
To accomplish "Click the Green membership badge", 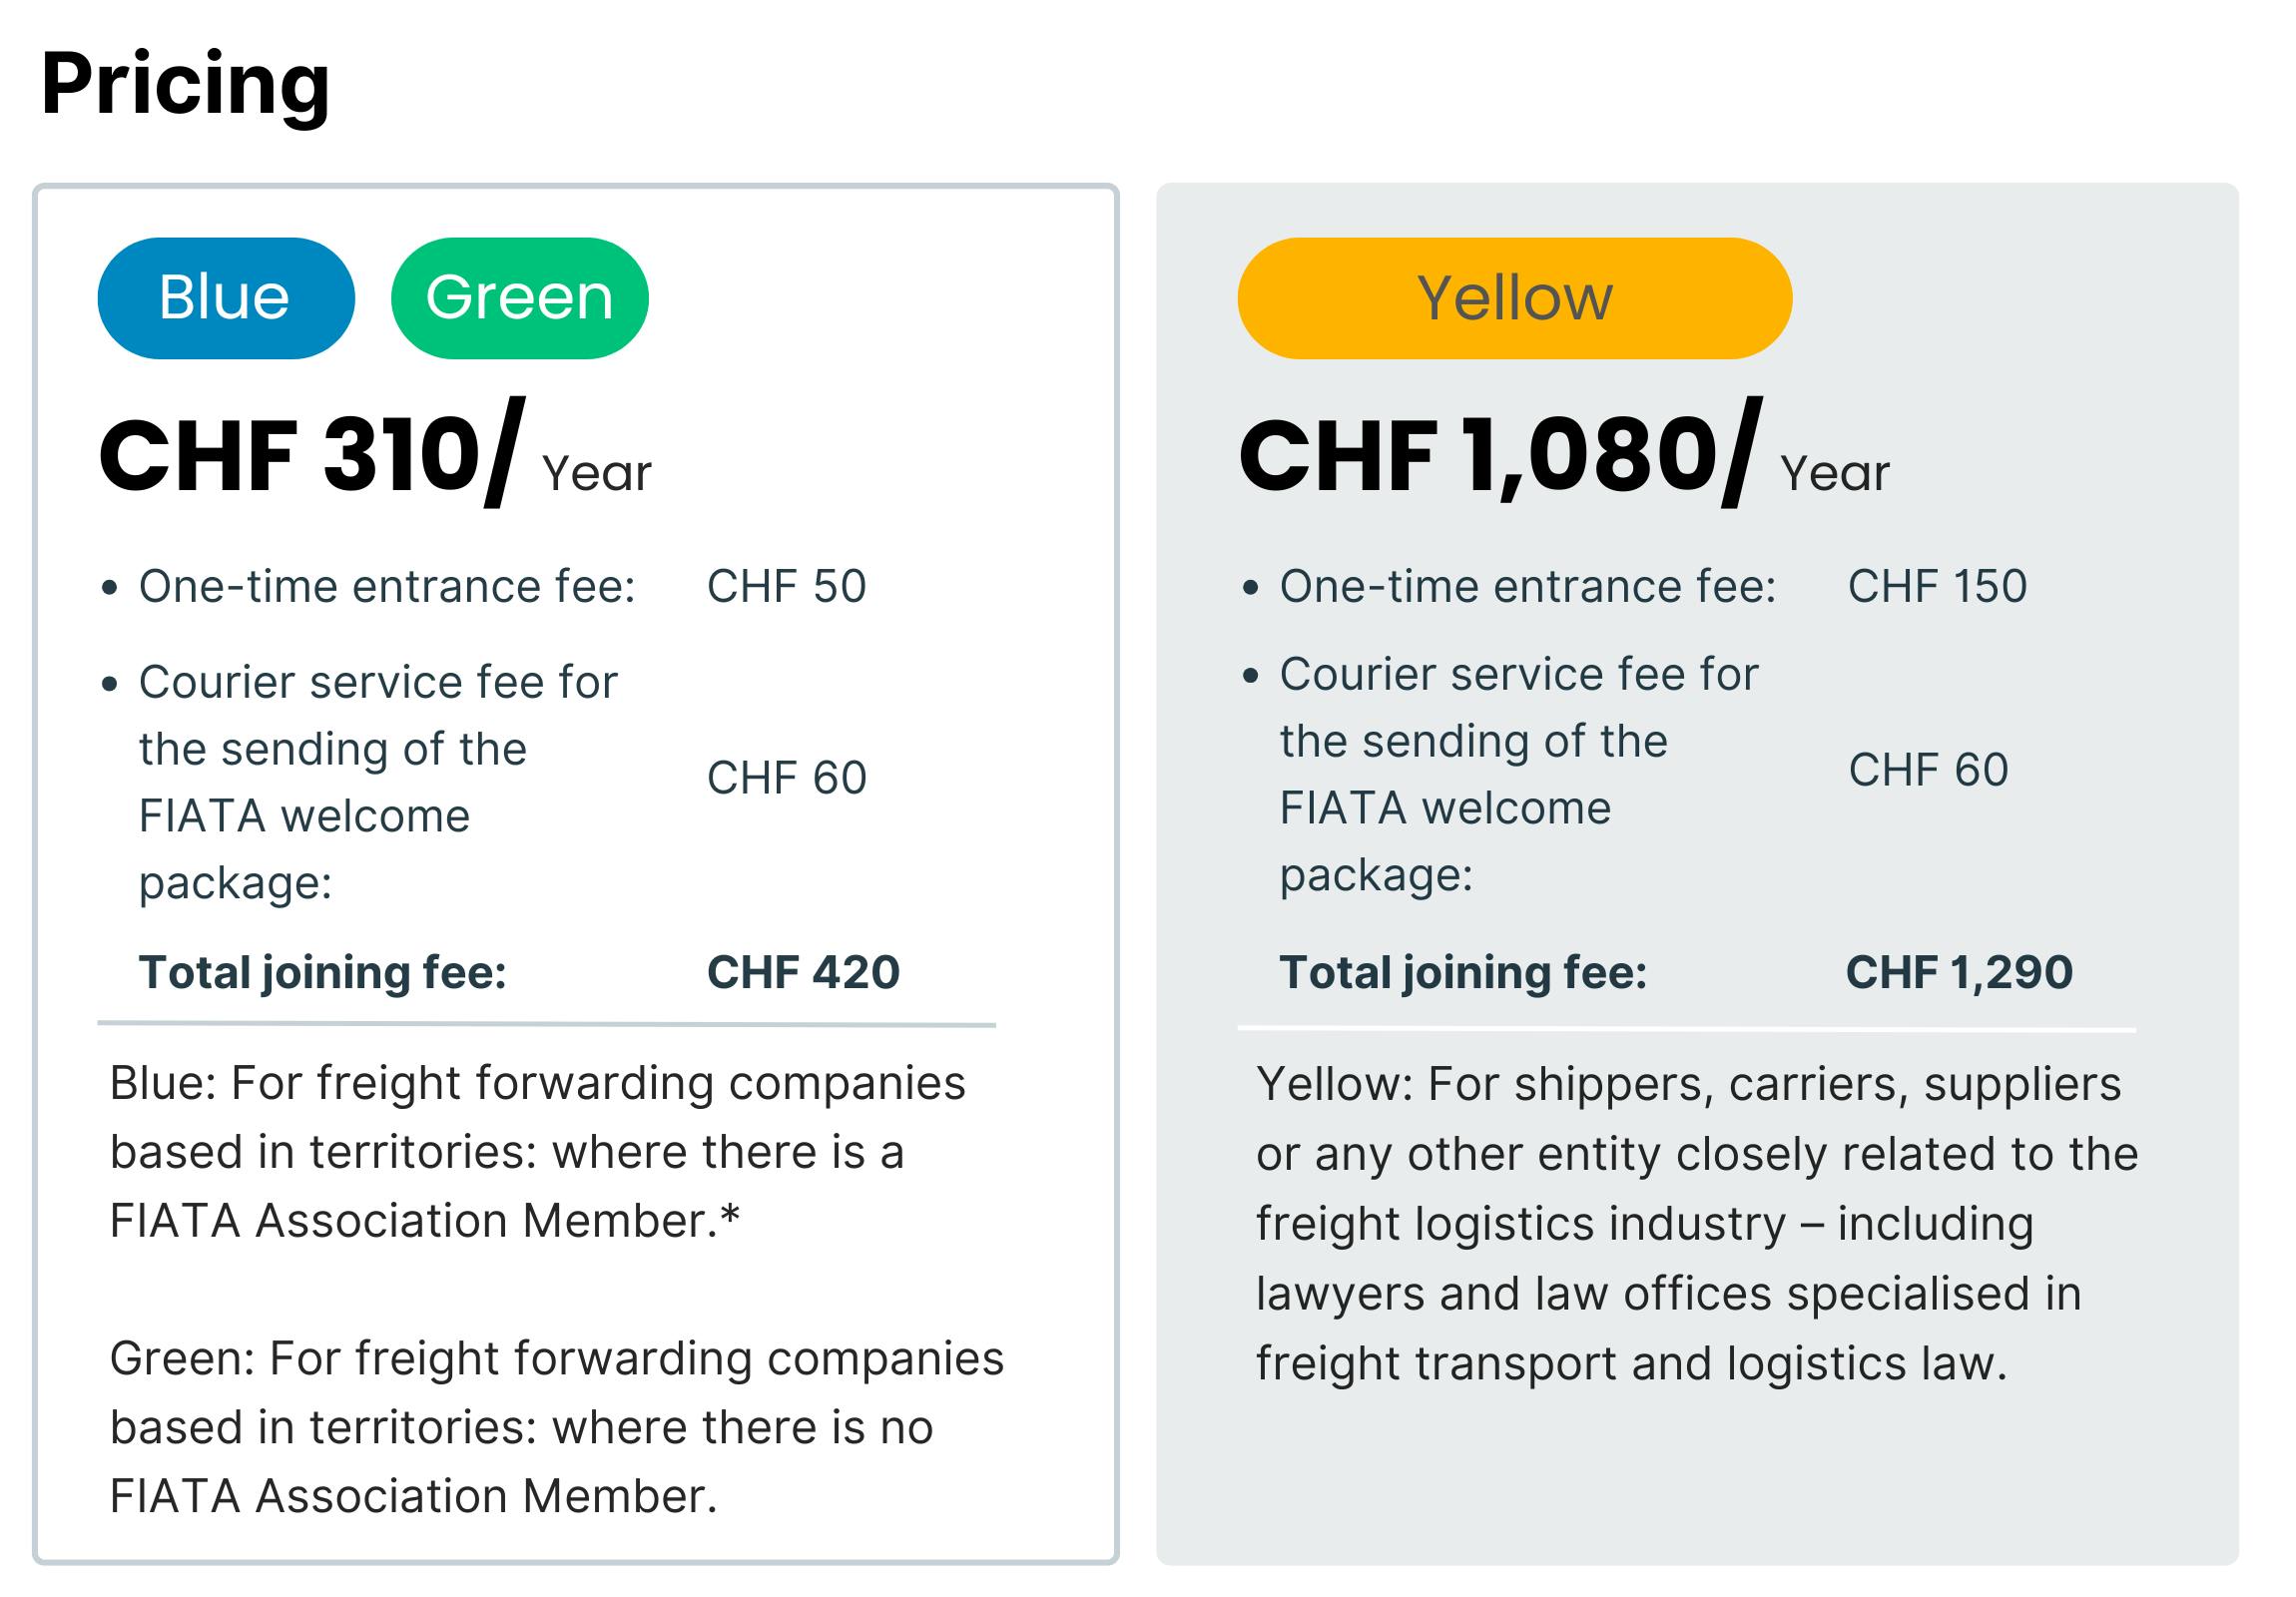I will pyautogui.click(x=519, y=298).
